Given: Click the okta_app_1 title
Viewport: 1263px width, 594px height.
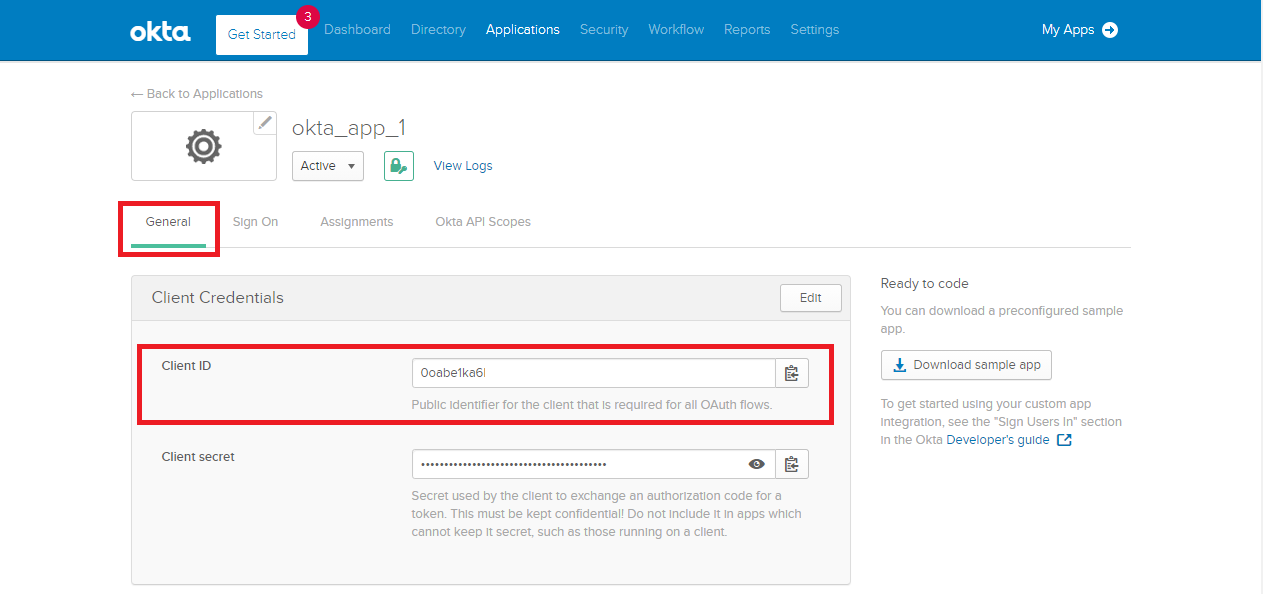Looking at the screenshot, I should click(349, 128).
